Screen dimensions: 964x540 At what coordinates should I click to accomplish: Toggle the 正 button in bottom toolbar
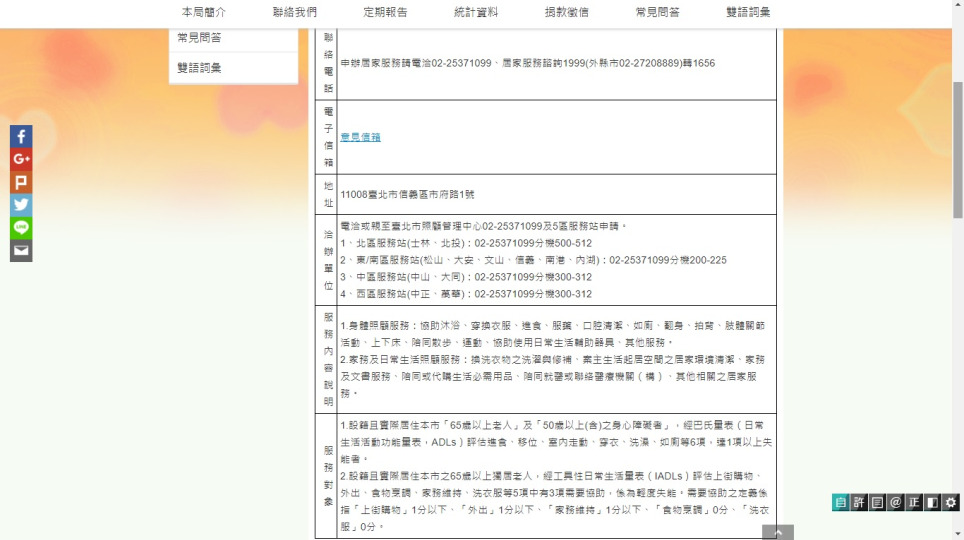[x=914, y=503]
